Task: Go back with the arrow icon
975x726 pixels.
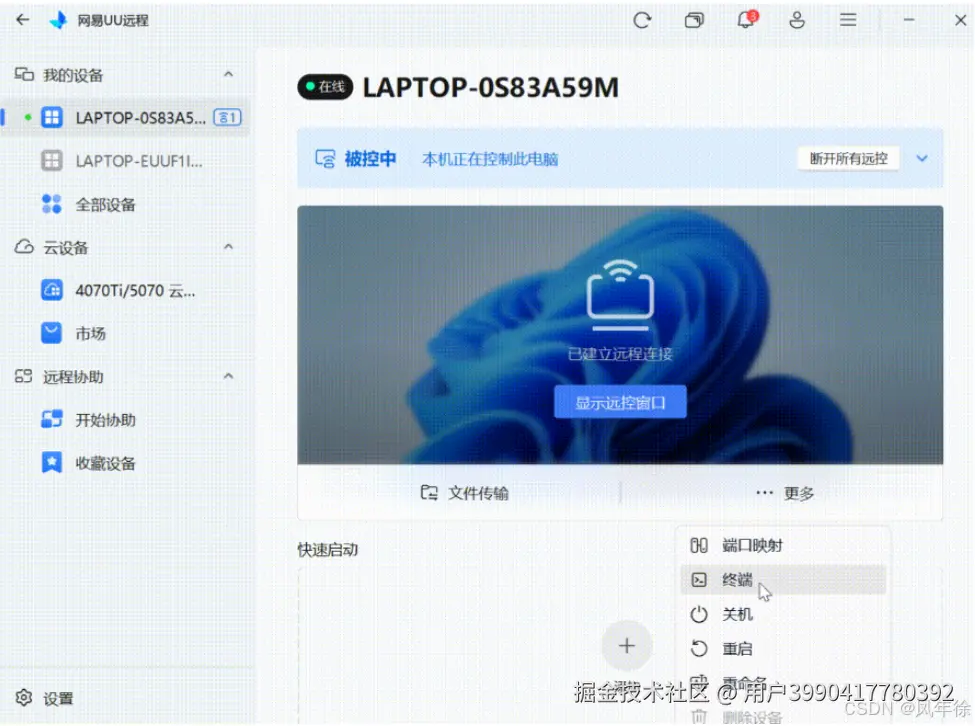Action: click(x=23, y=20)
